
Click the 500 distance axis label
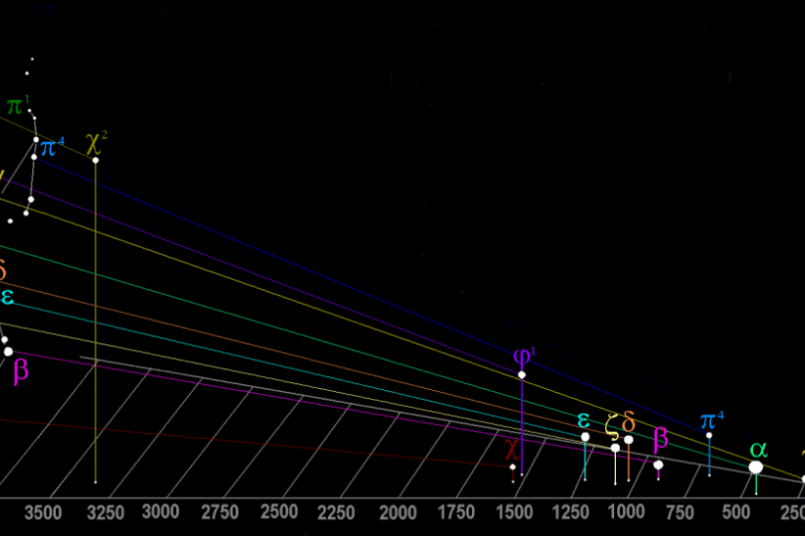click(x=736, y=513)
